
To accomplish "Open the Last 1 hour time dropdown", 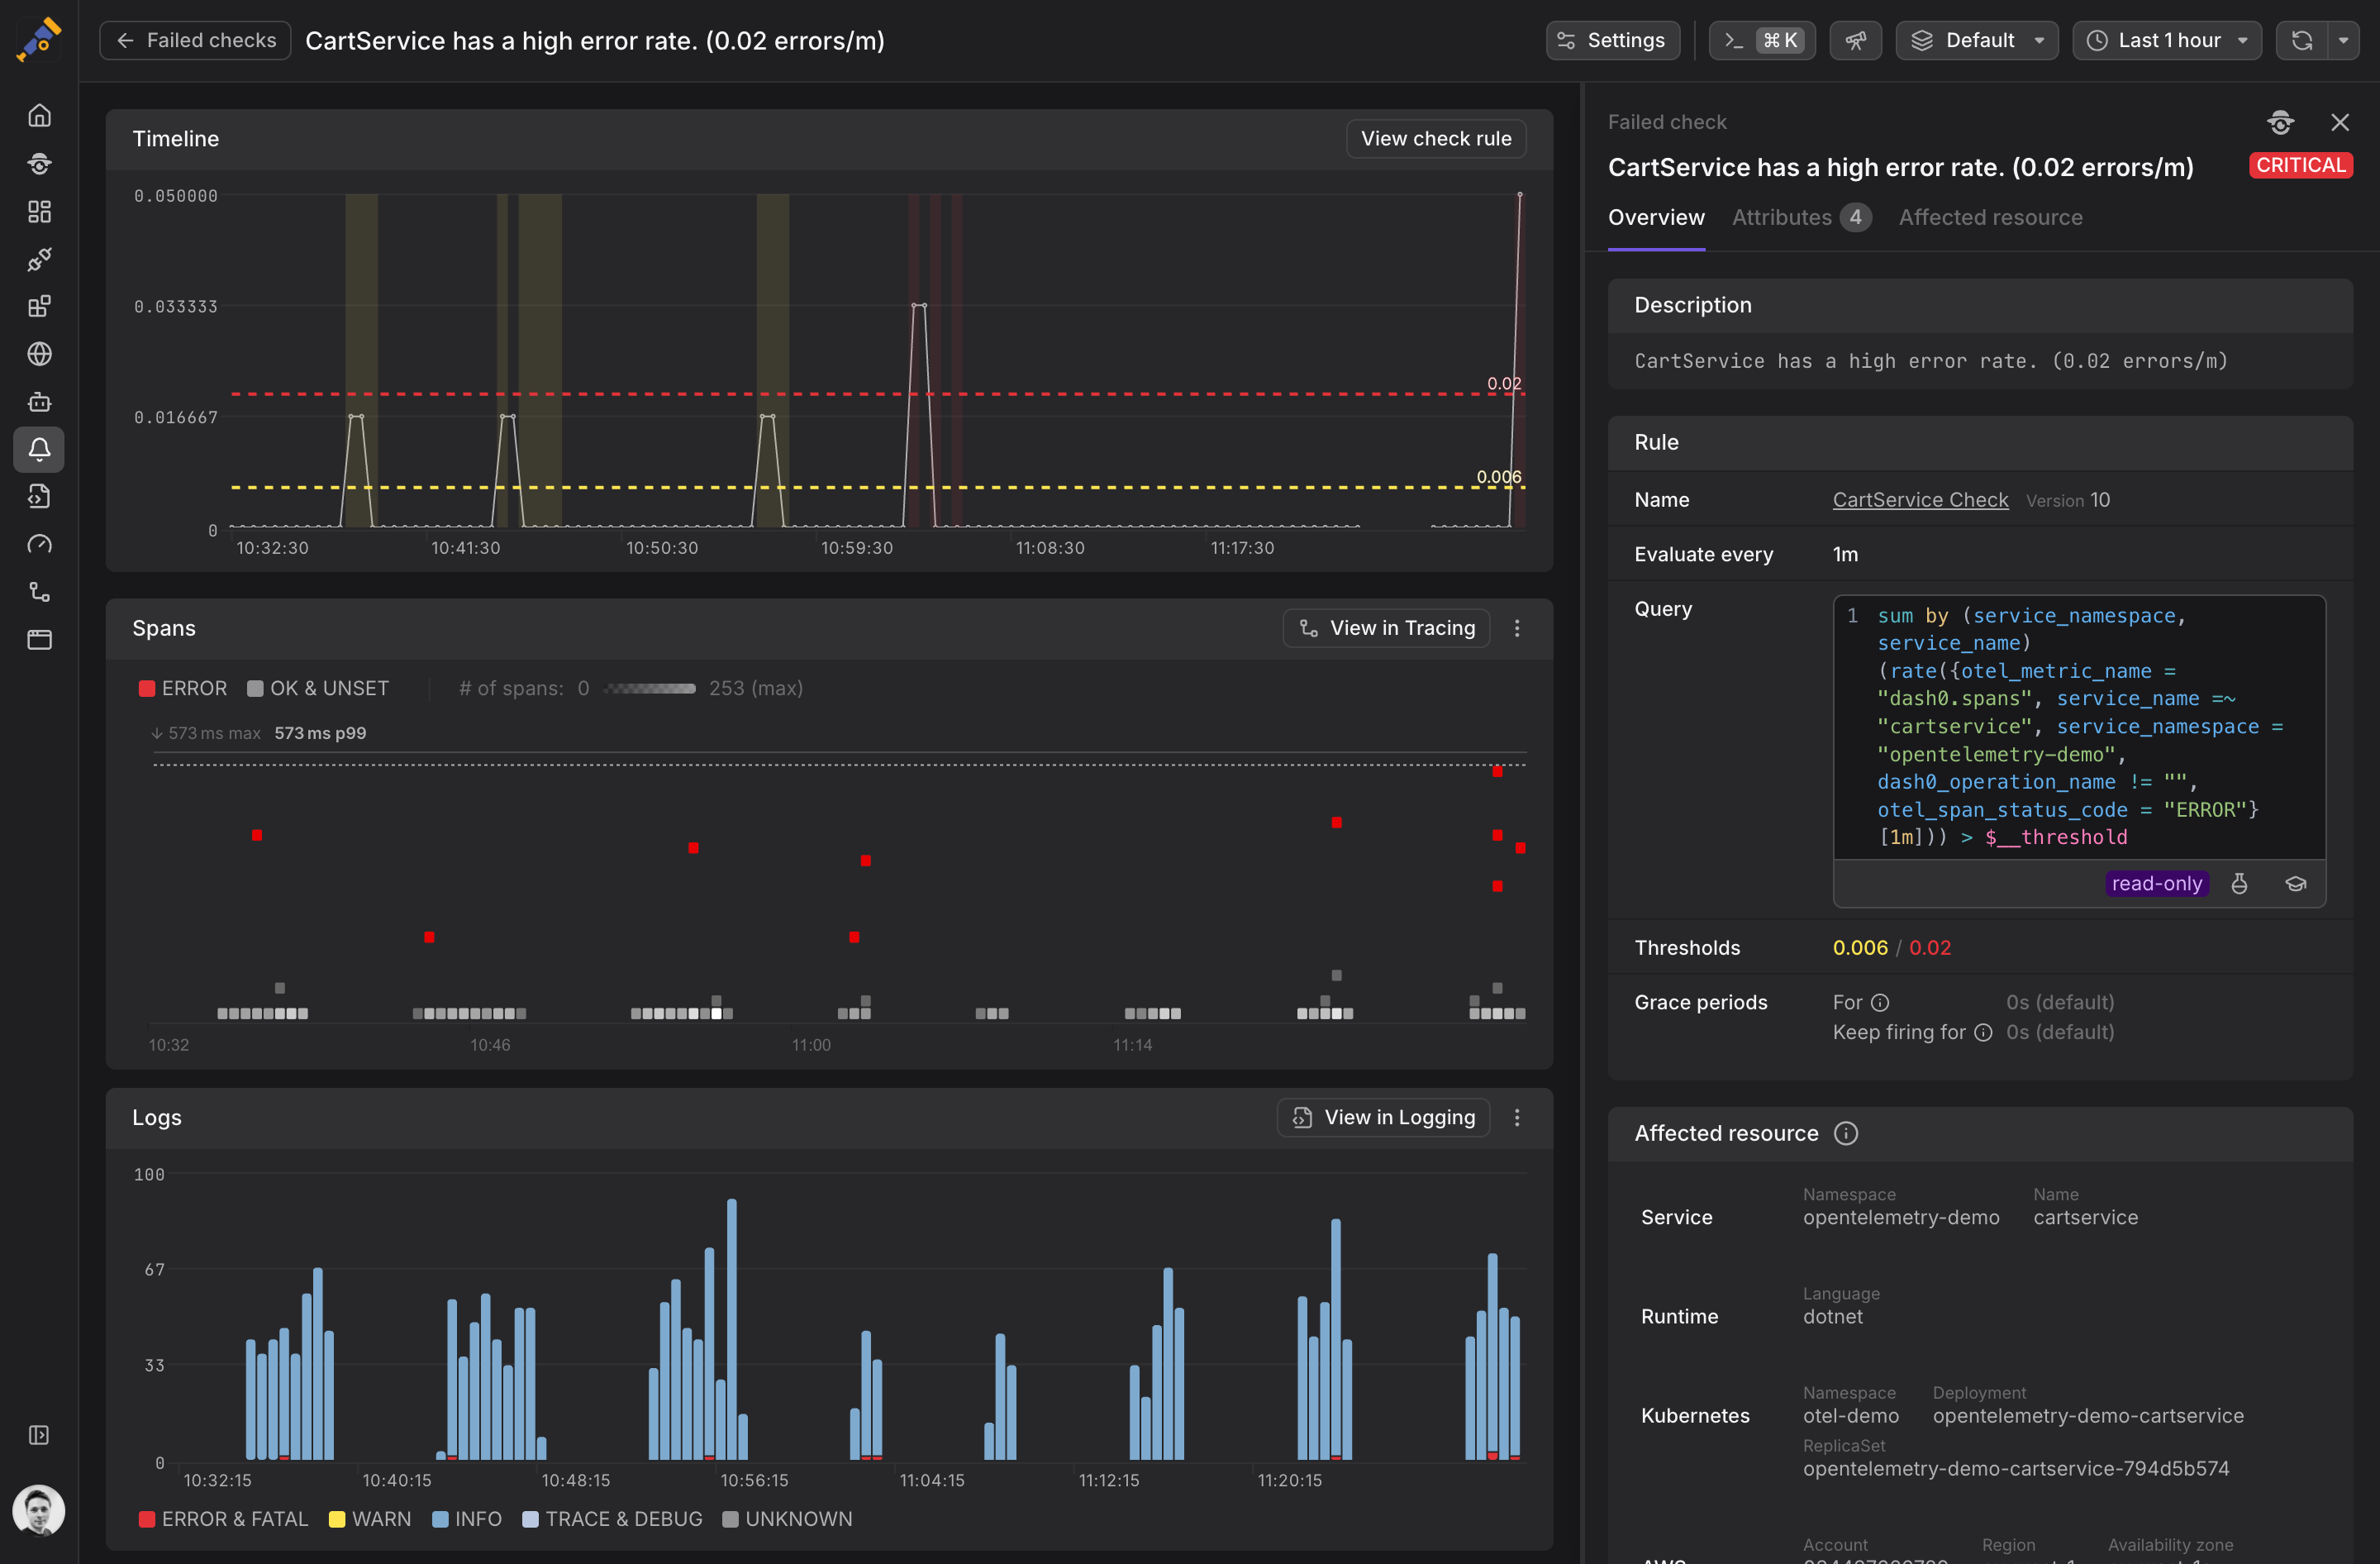I will coord(2167,40).
